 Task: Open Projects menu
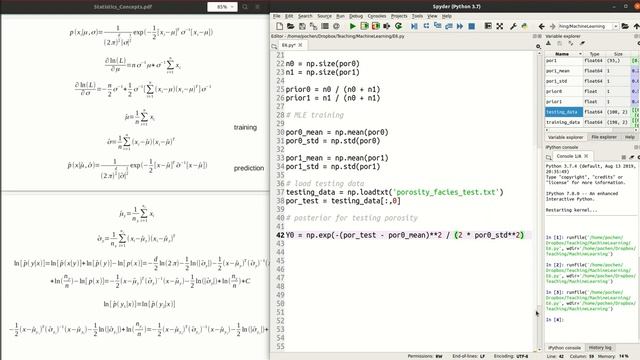(399, 16)
